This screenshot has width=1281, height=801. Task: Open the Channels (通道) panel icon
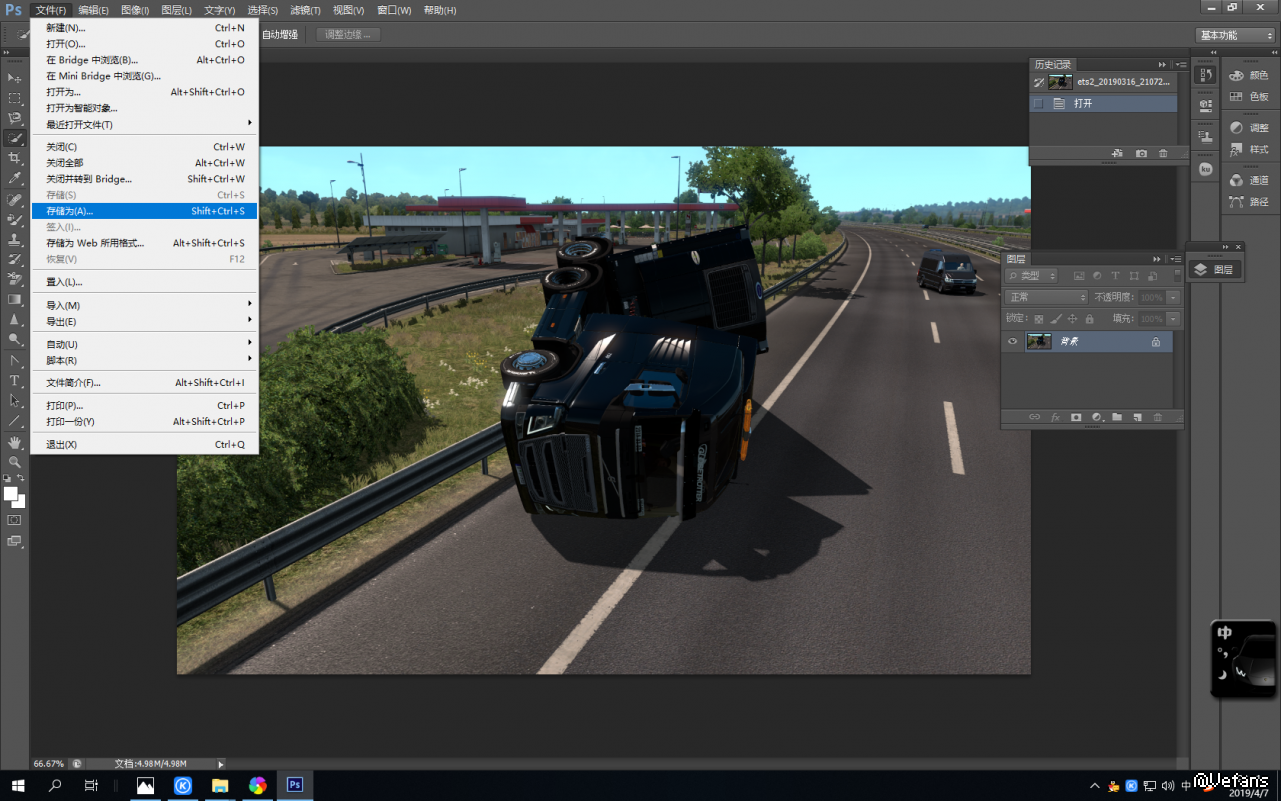(1248, 181)
